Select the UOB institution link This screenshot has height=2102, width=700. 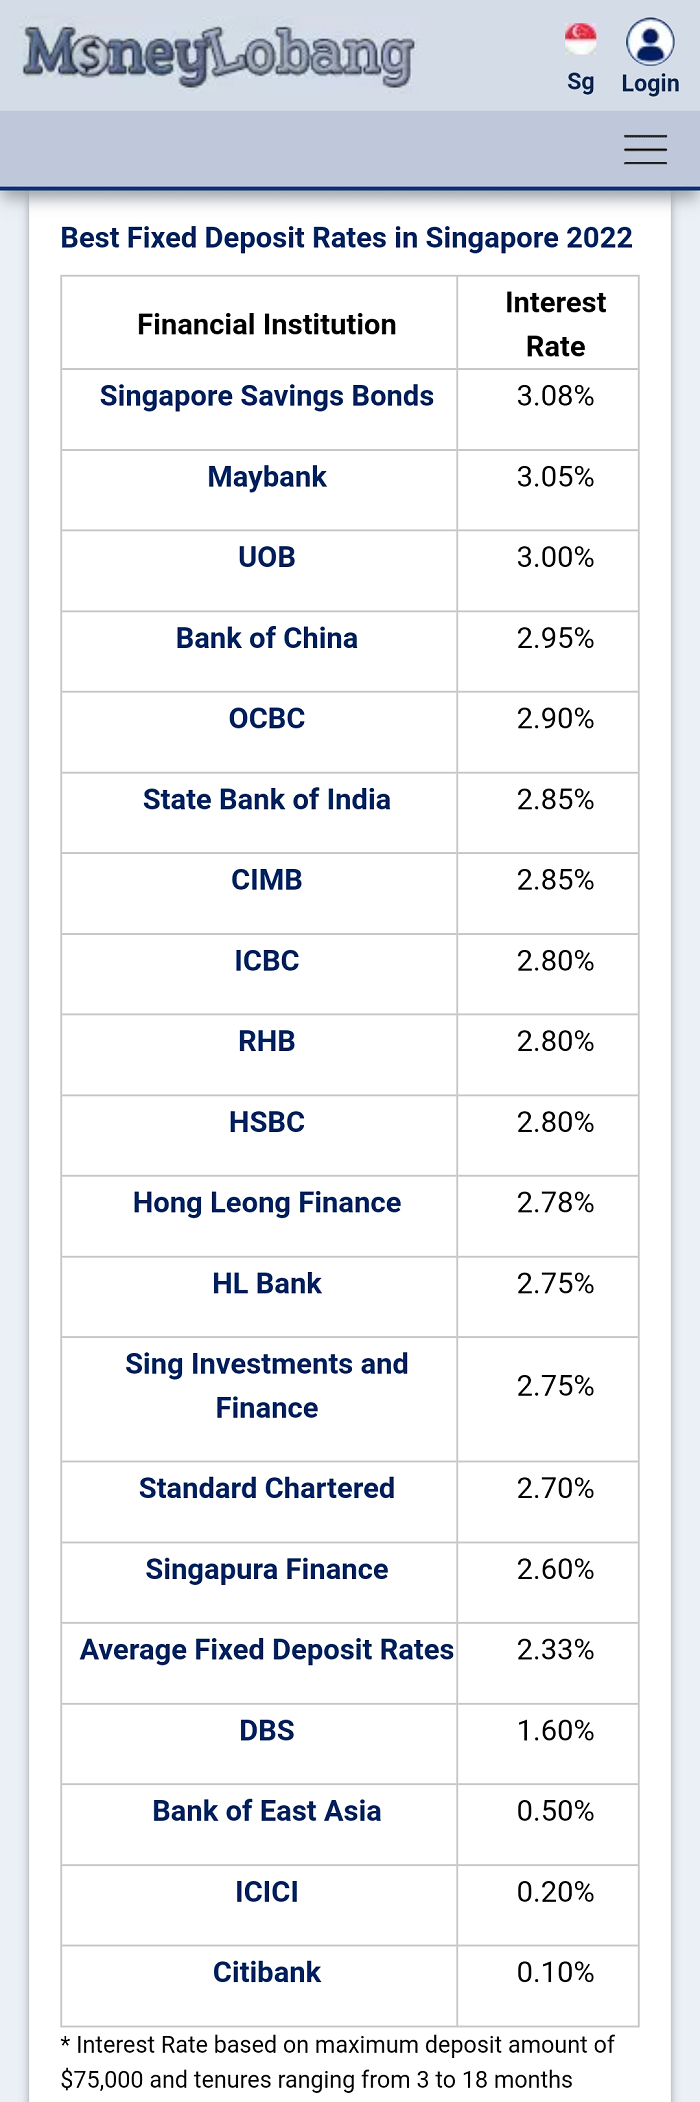point(267,557)
